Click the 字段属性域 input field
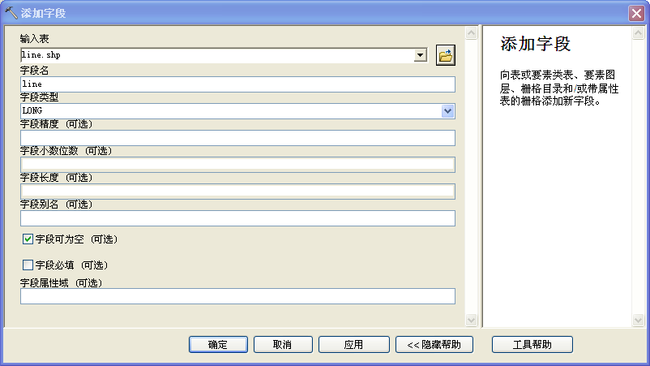The image size is (650, 366). pos(238,296)
